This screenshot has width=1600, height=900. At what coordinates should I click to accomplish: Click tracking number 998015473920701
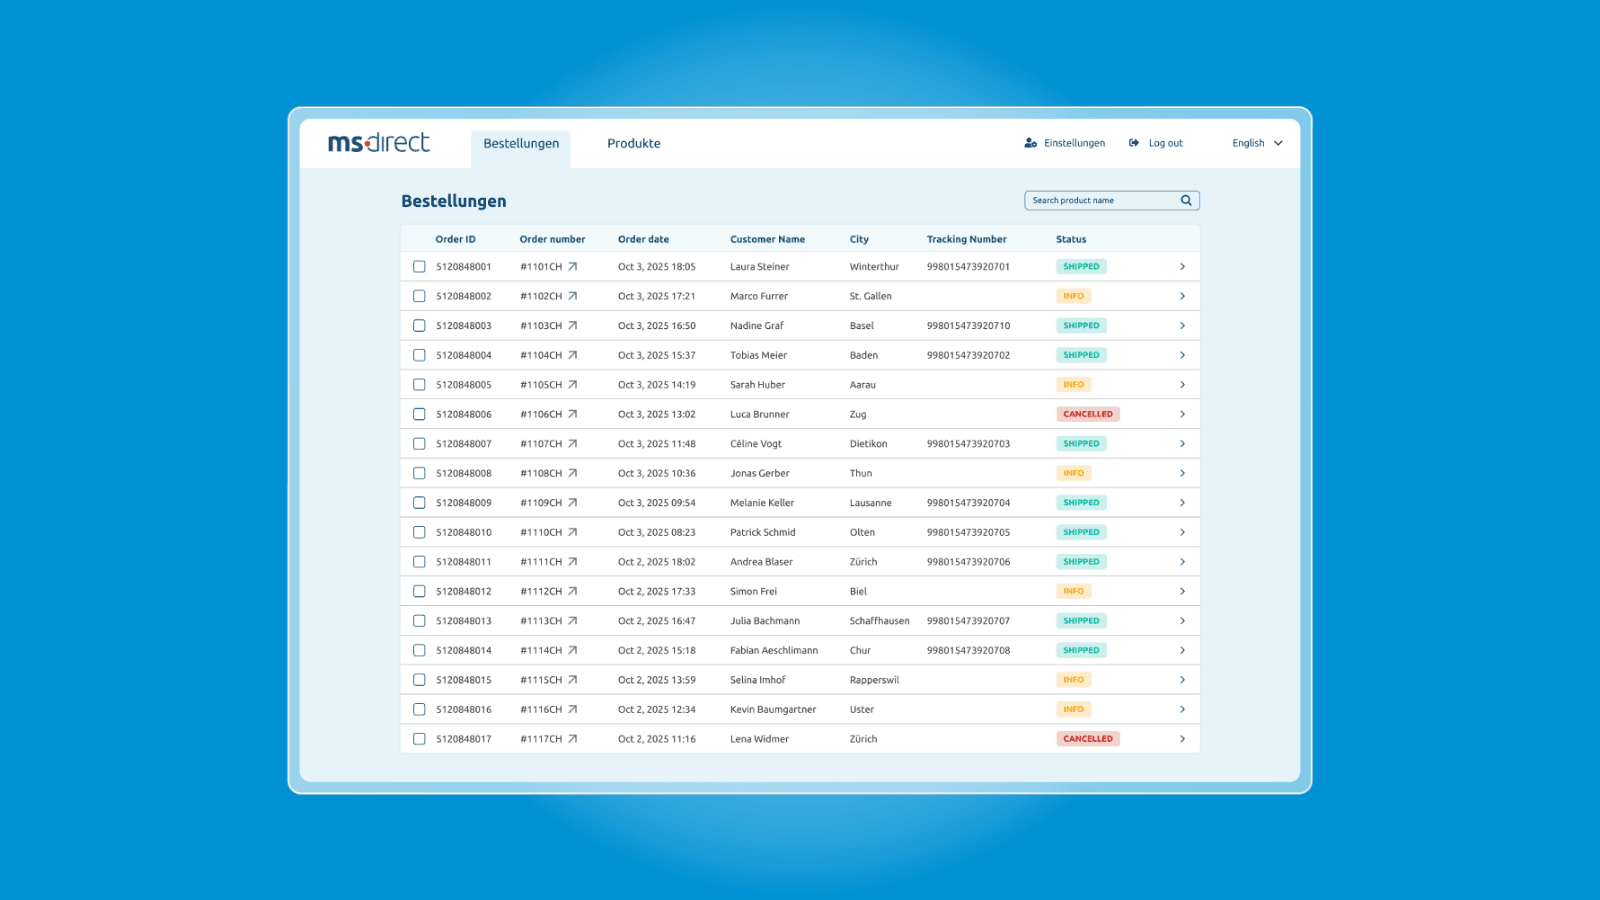pos(968,267)
